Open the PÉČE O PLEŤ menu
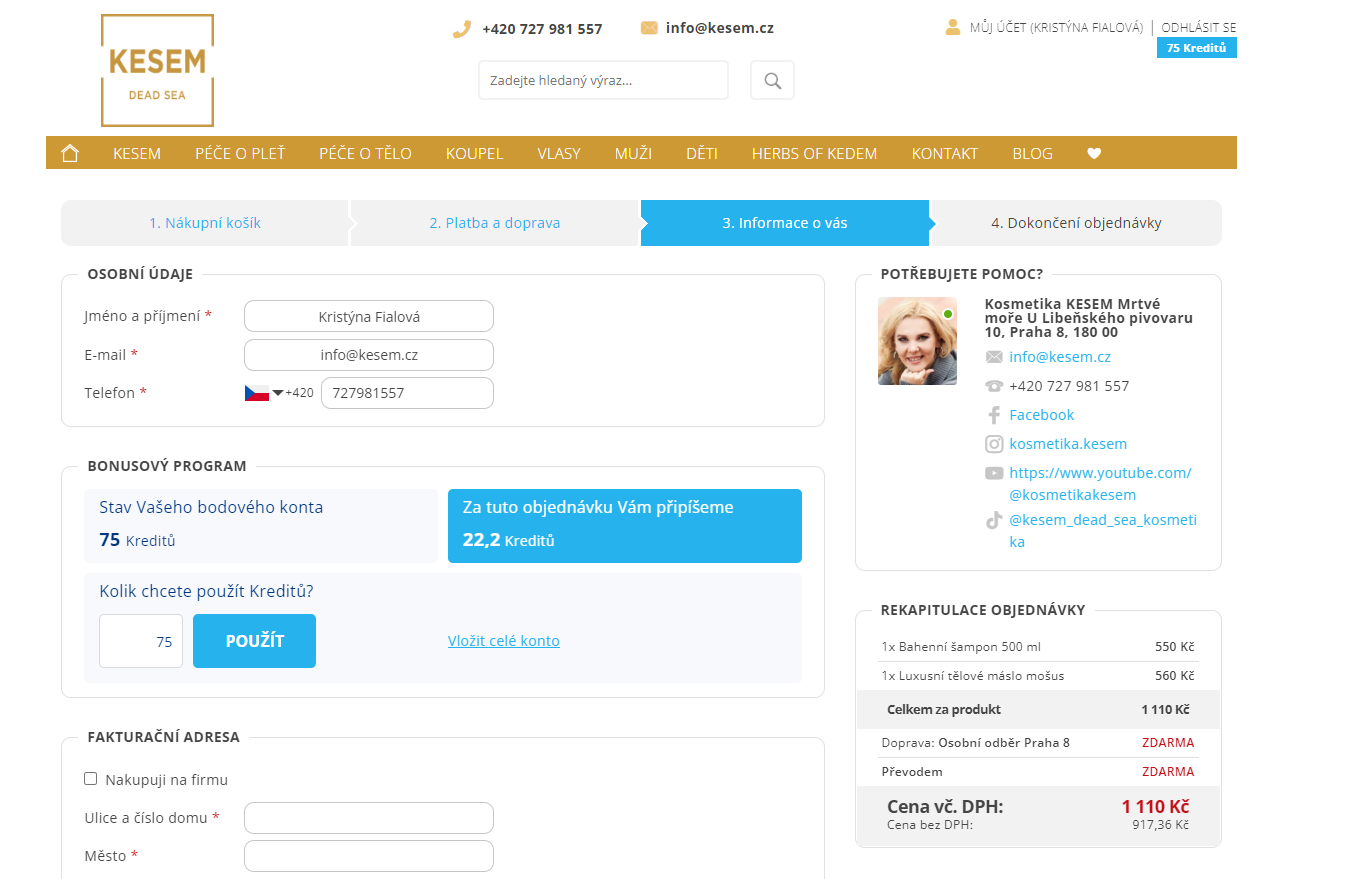Screen dimensions: 1368x879 tap(240, 153)
